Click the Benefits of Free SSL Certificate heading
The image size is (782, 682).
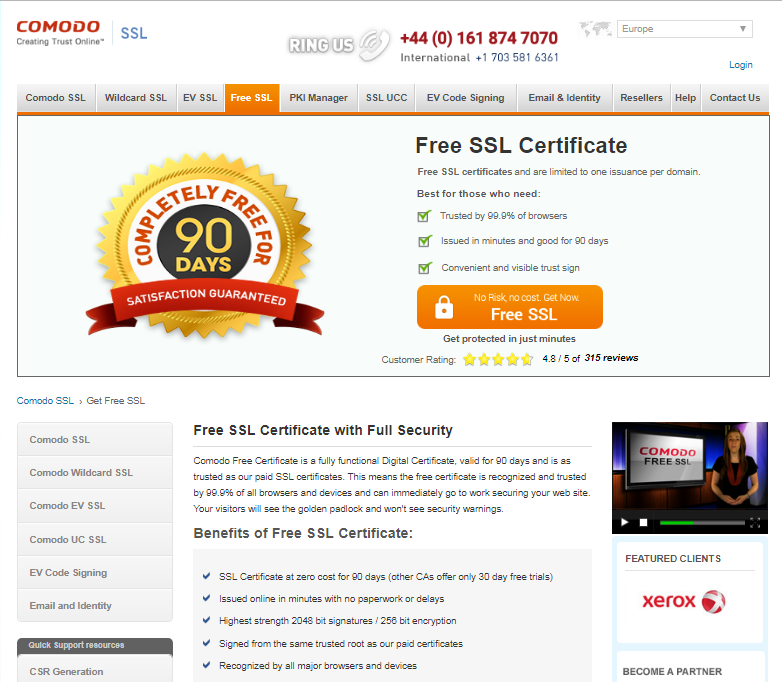point(303,533)
